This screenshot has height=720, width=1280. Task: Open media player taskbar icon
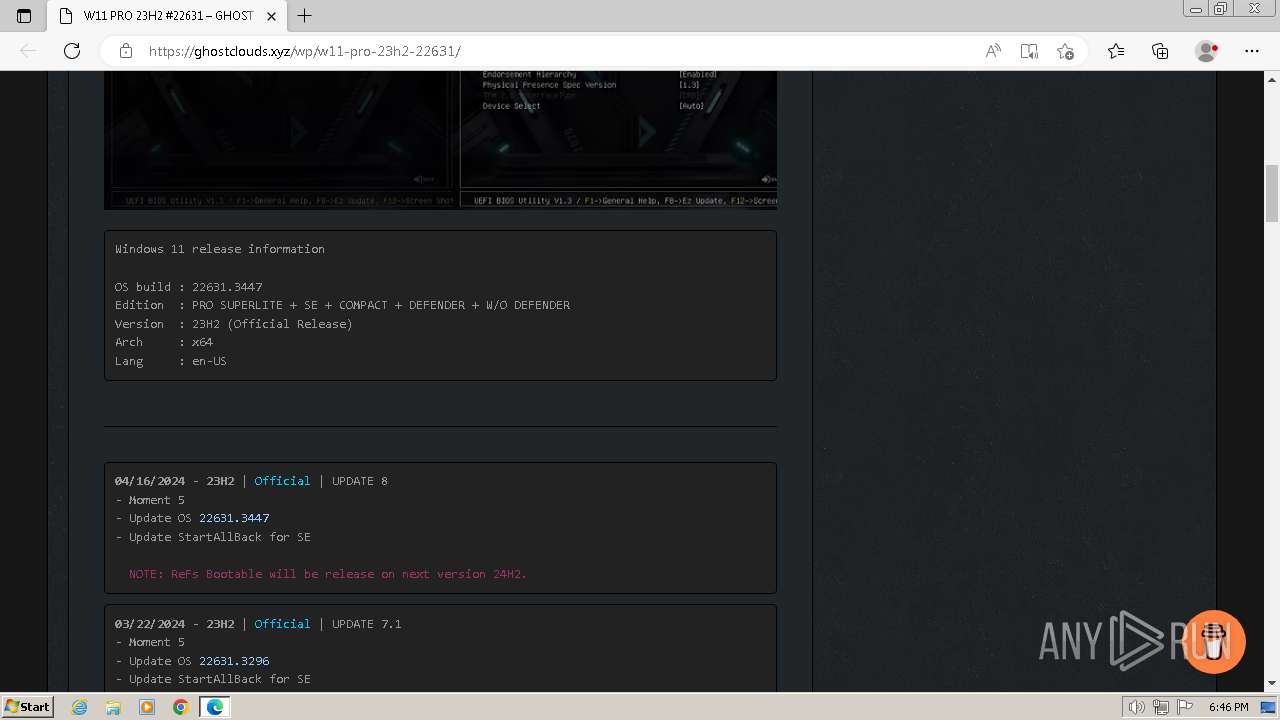[x=147, y=707]
